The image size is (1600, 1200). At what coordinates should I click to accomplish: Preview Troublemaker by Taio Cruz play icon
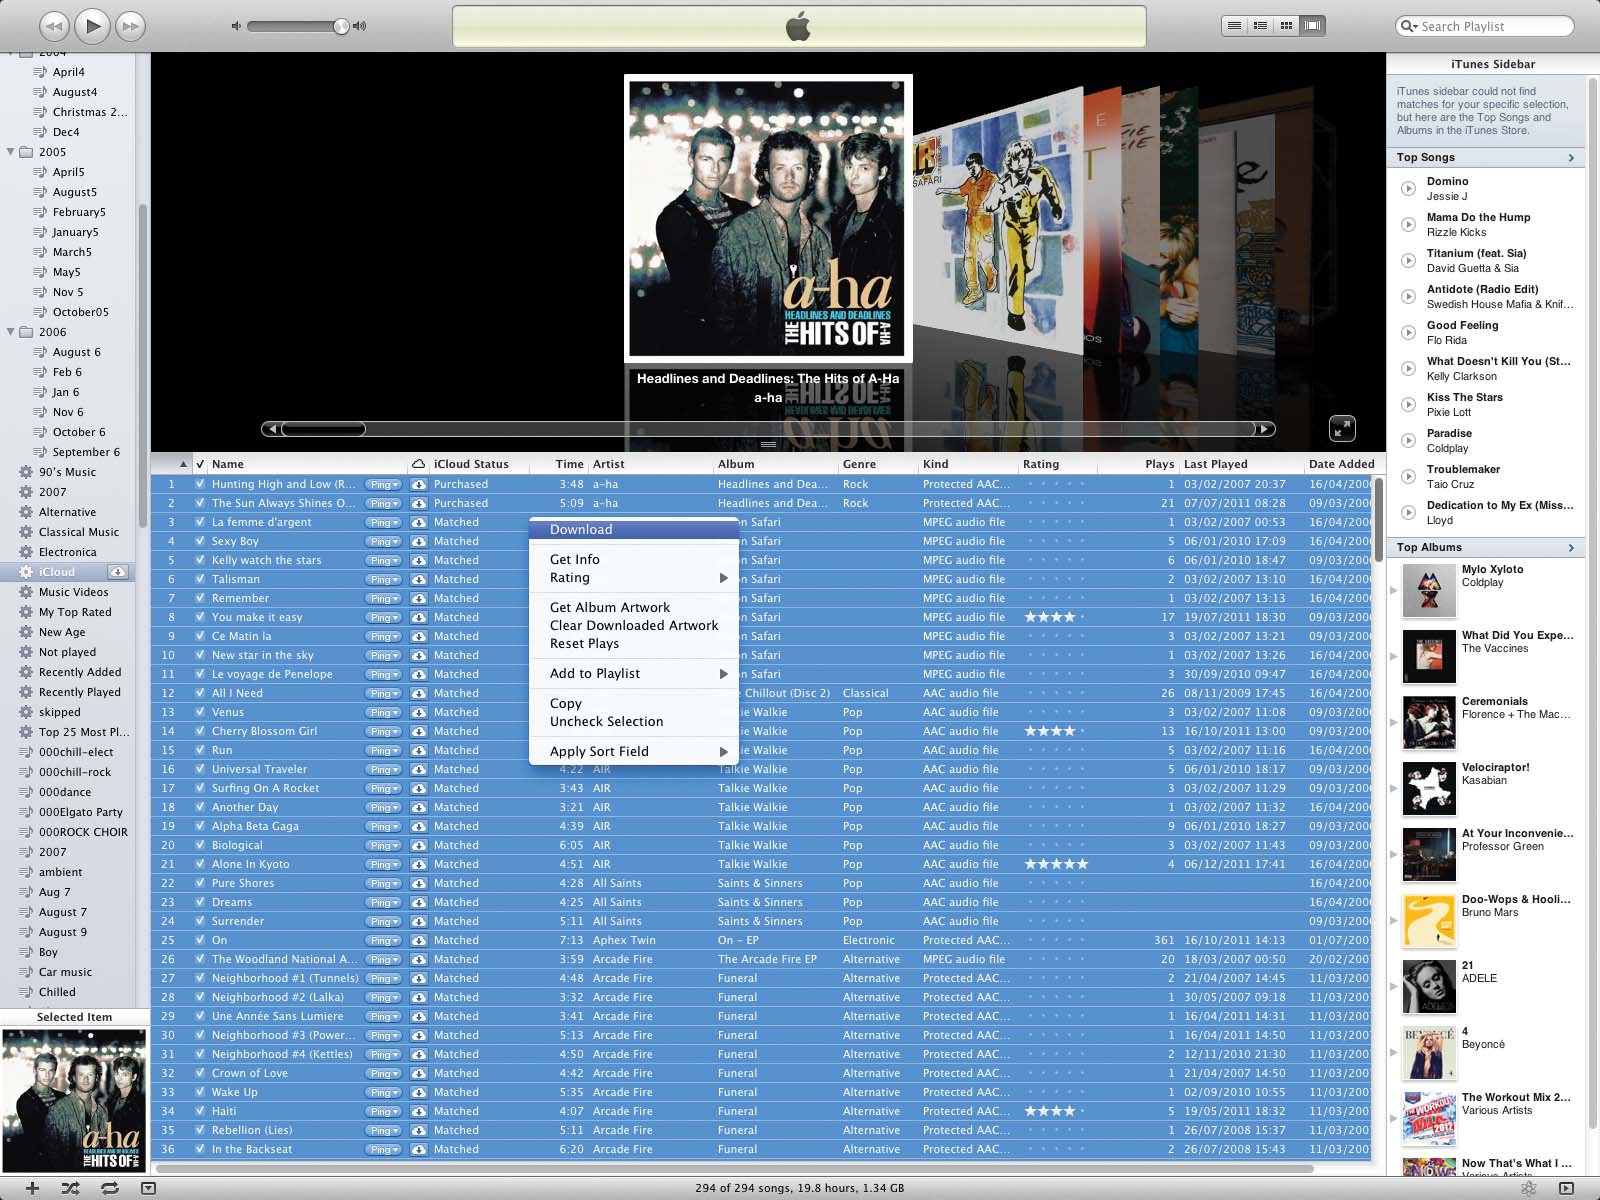pos(1408,476)
